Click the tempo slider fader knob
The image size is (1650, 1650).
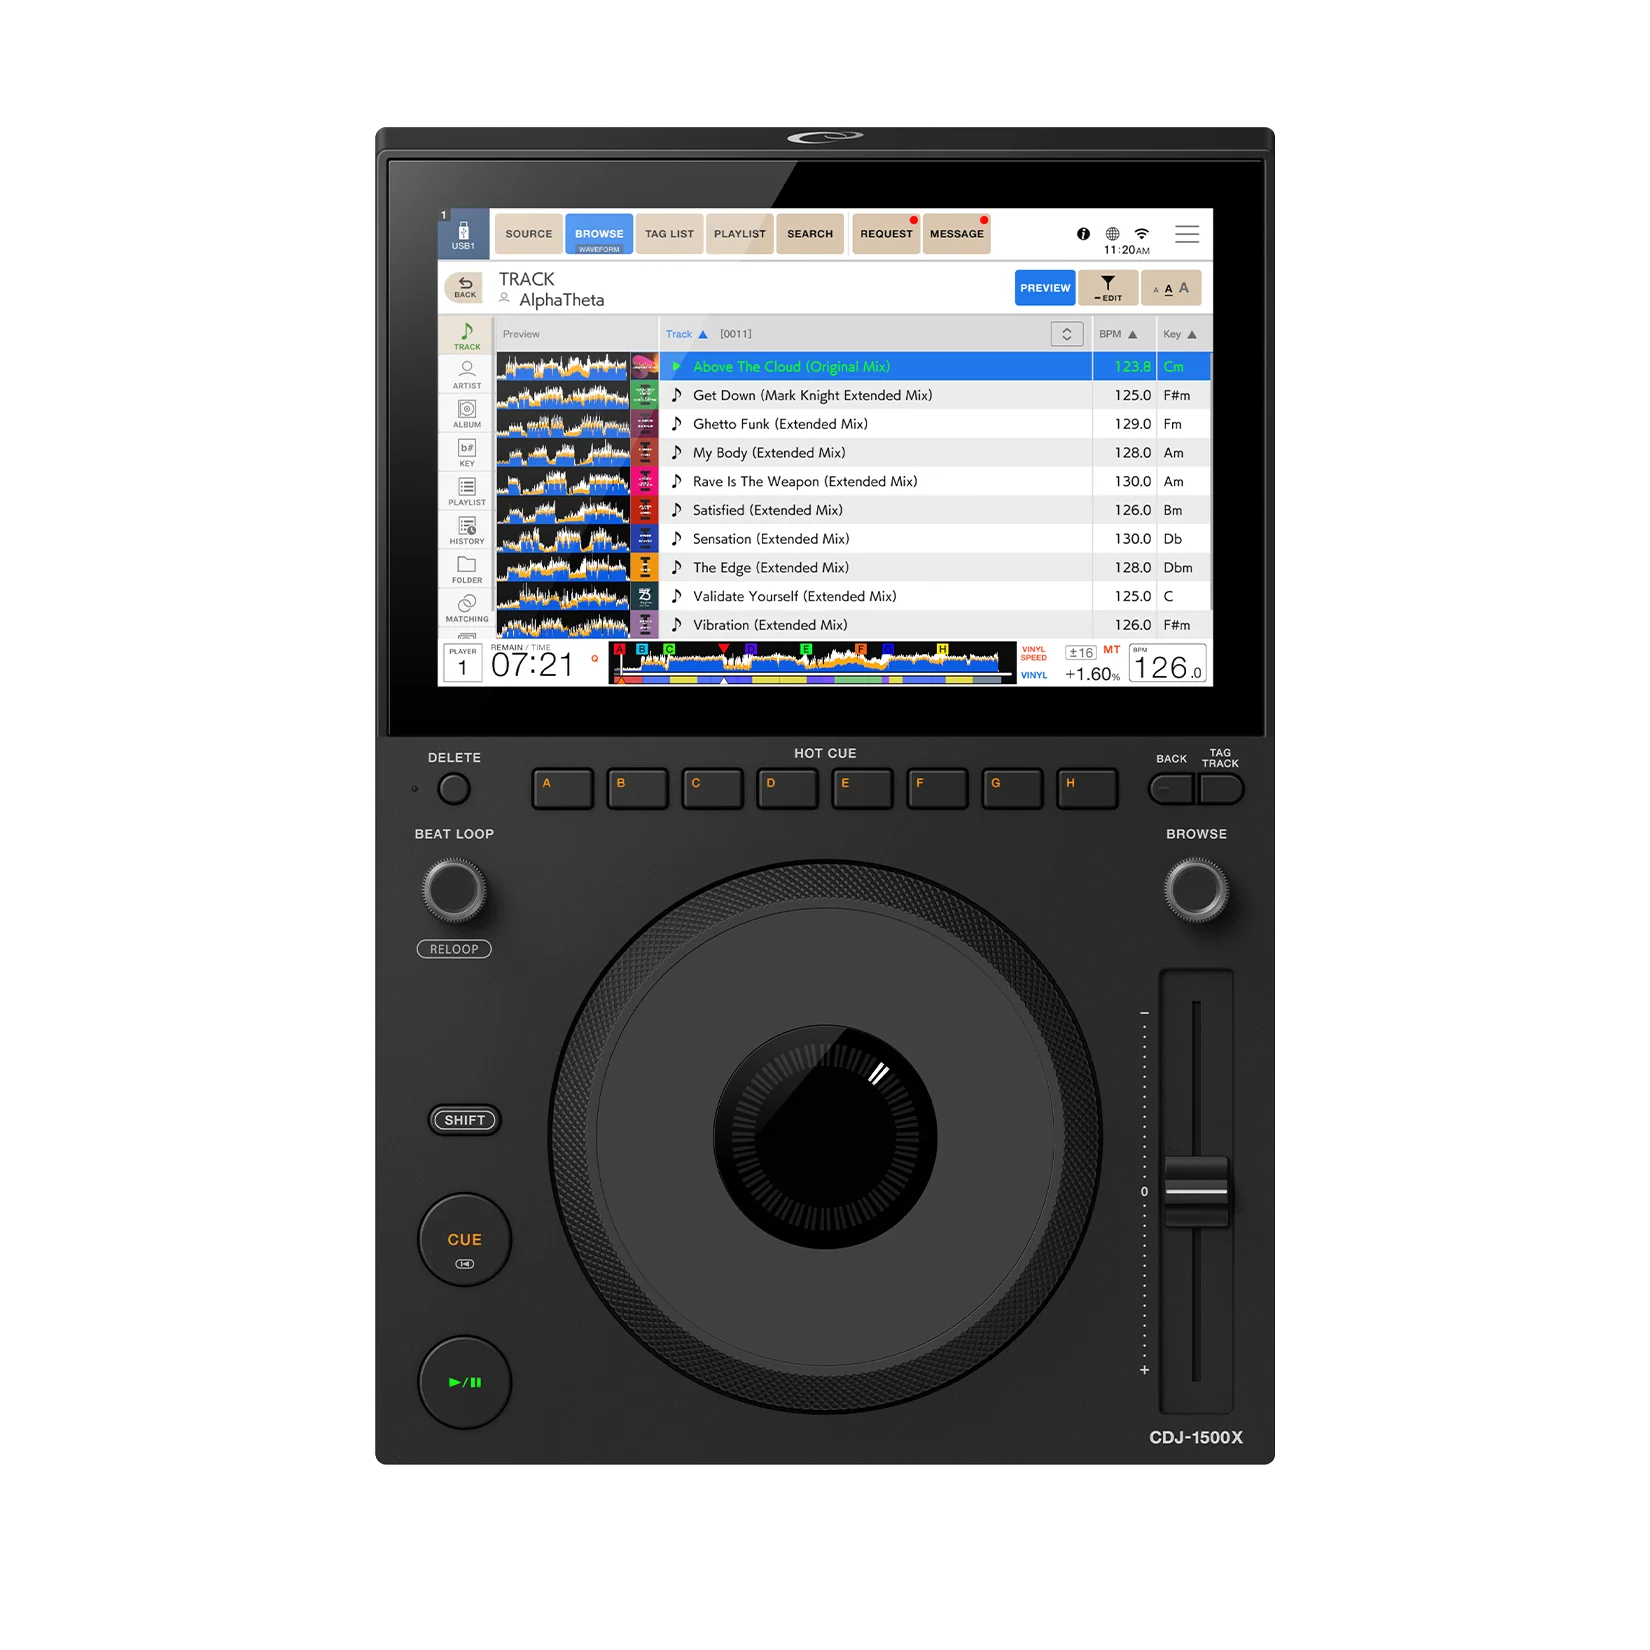[x=1196, y=1191]
